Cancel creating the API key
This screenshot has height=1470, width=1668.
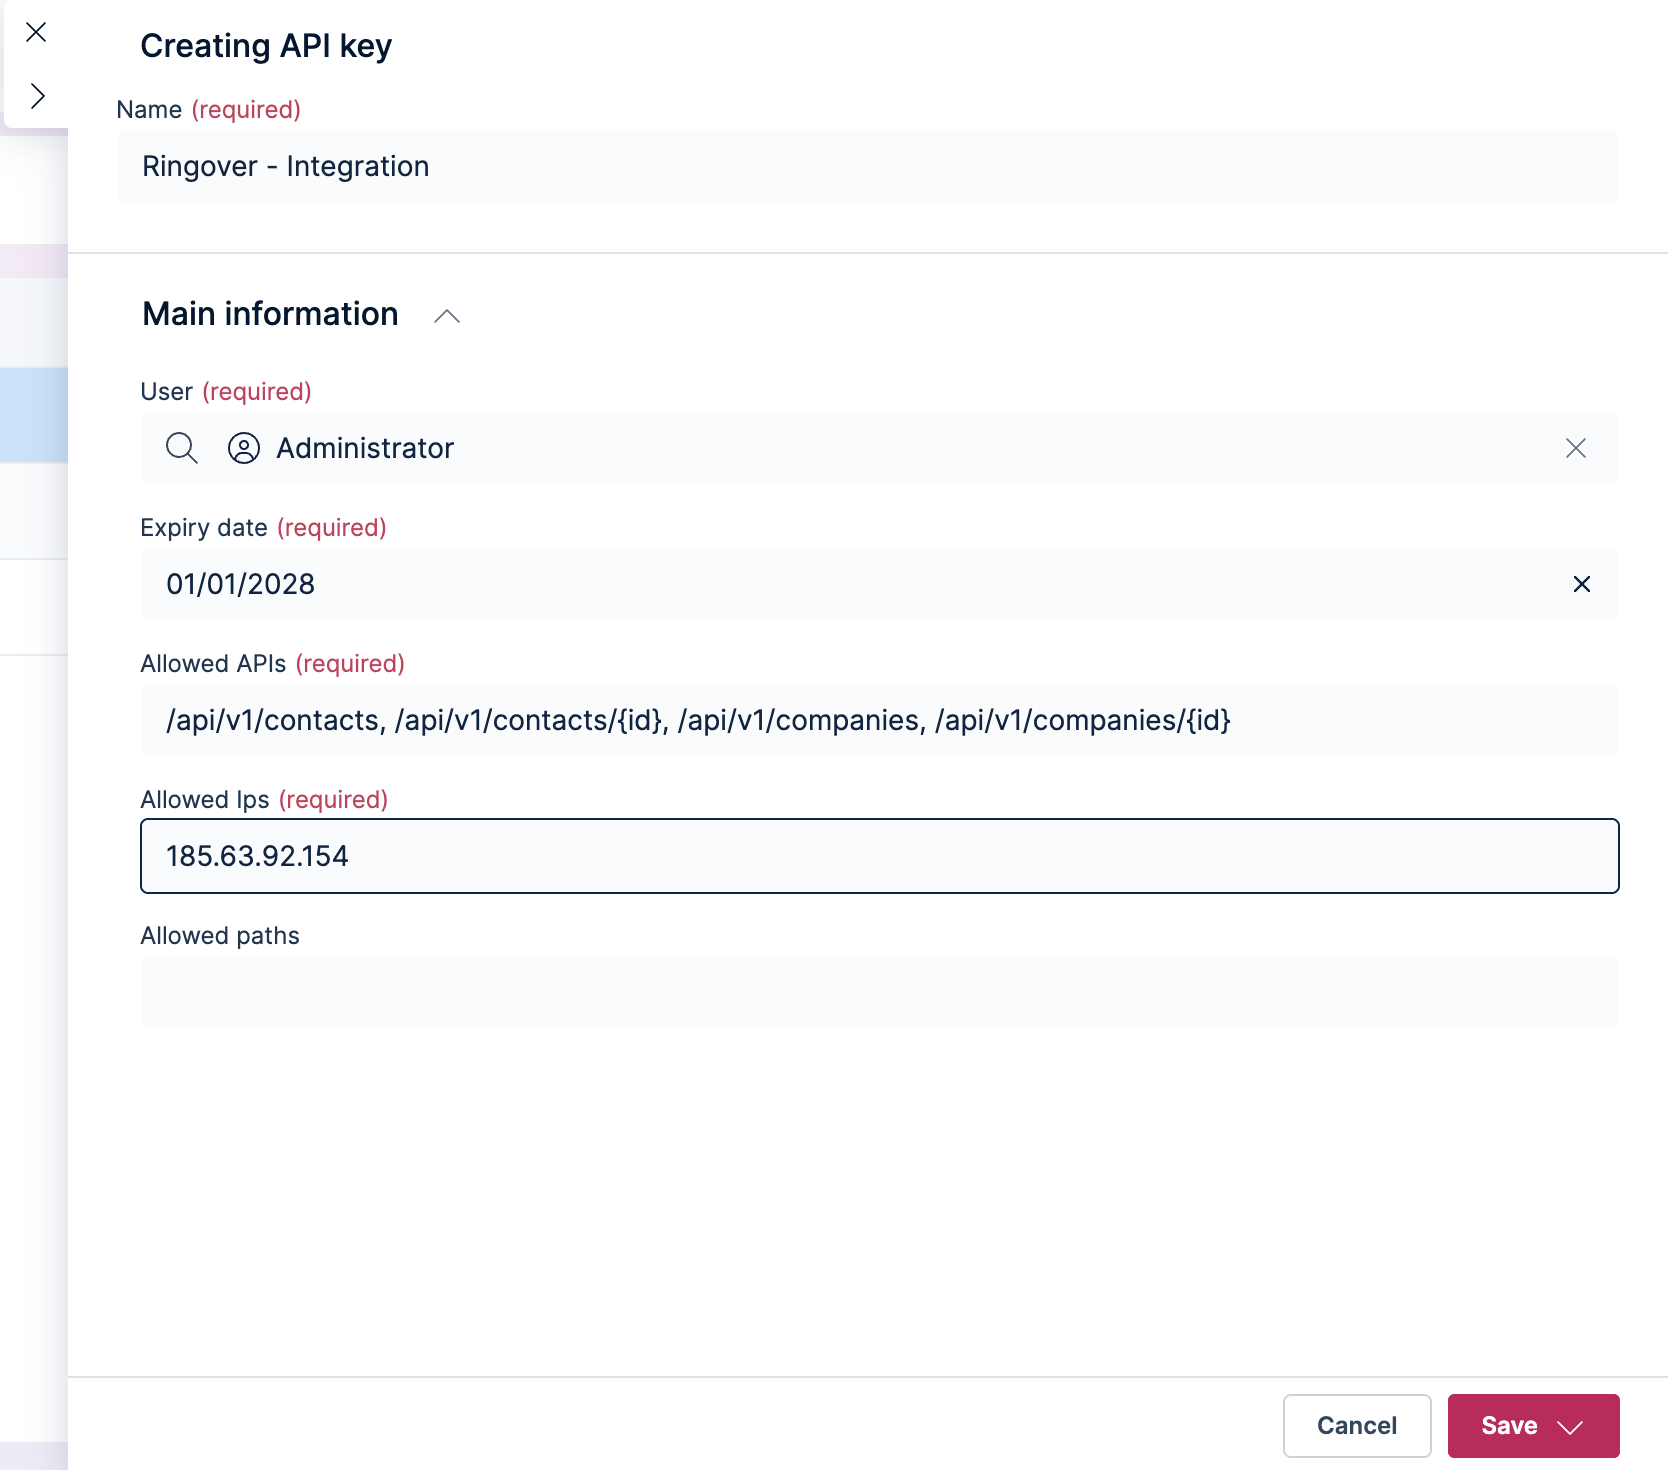(x=1357, y=1426)
